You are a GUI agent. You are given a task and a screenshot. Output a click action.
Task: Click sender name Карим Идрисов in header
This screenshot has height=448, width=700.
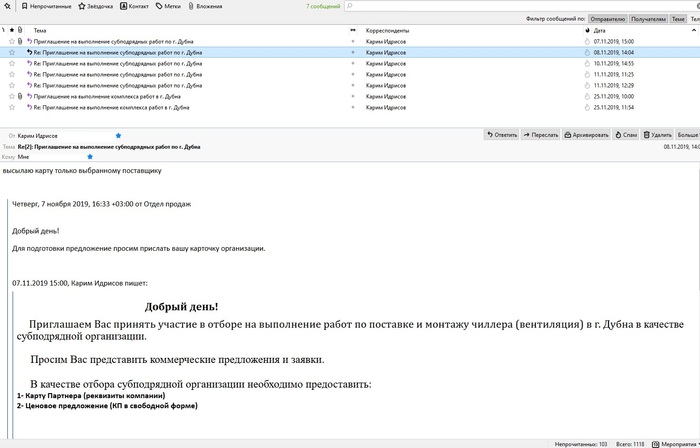tap(38, 136)
